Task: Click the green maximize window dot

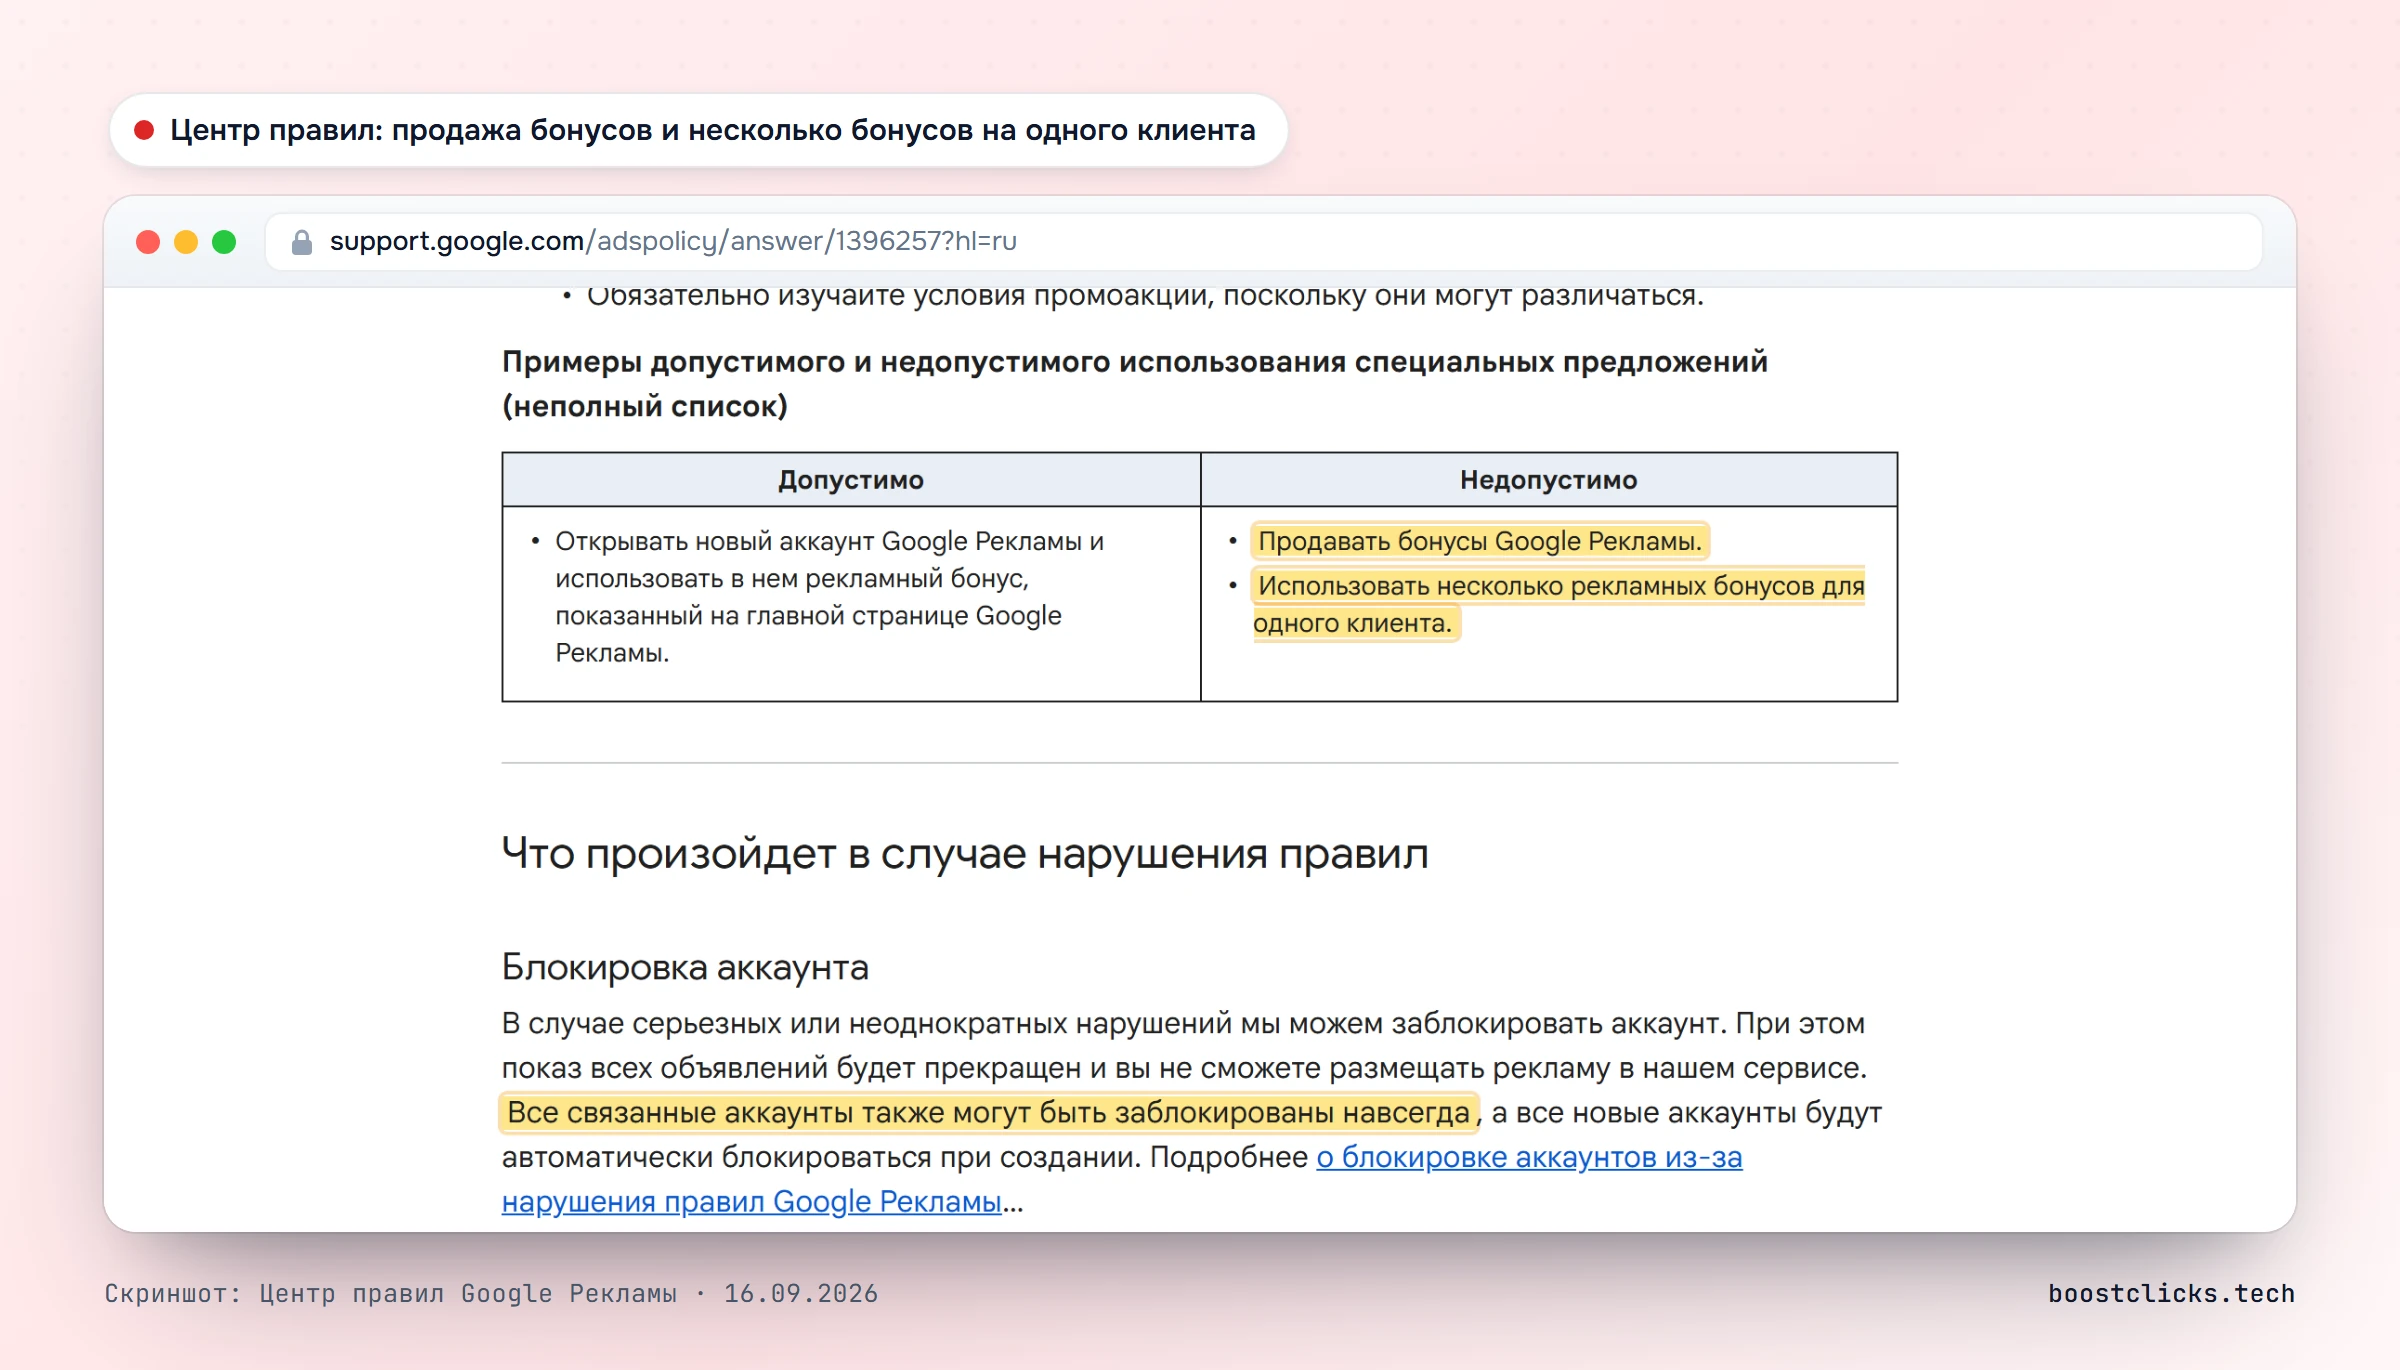Action: coord(224,242)
